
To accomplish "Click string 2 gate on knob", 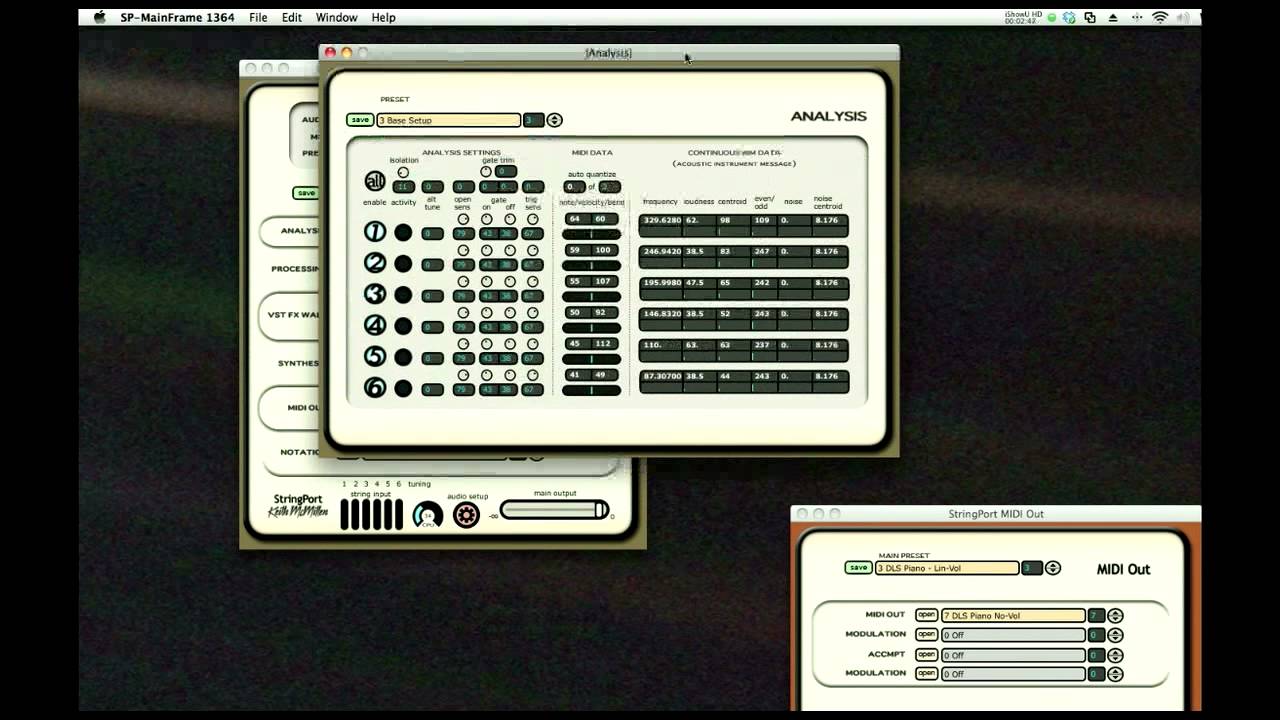I will click(487, 250).
